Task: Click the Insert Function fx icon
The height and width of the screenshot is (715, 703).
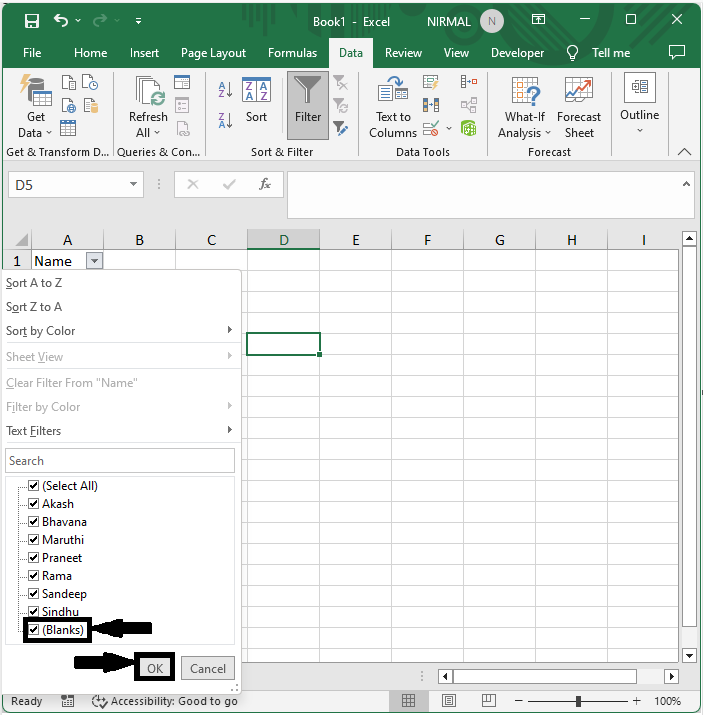Action: click(x=264, y=184)
